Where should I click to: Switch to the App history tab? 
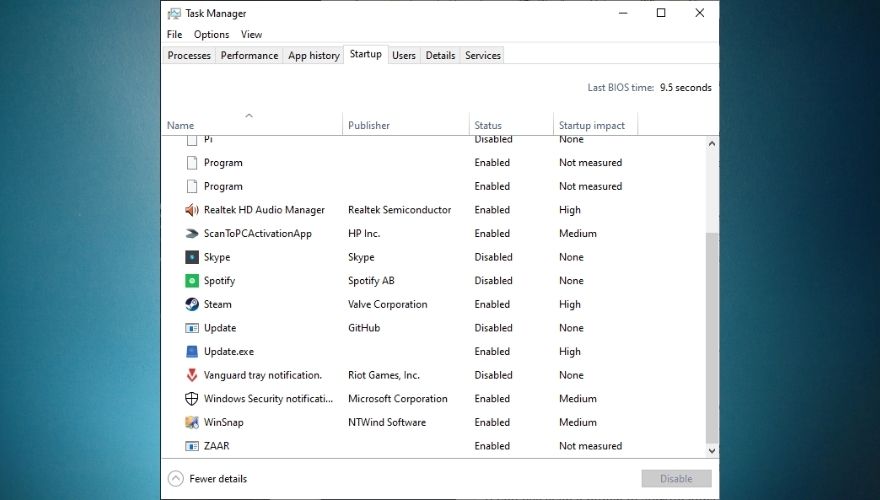[x=314, y=56]
